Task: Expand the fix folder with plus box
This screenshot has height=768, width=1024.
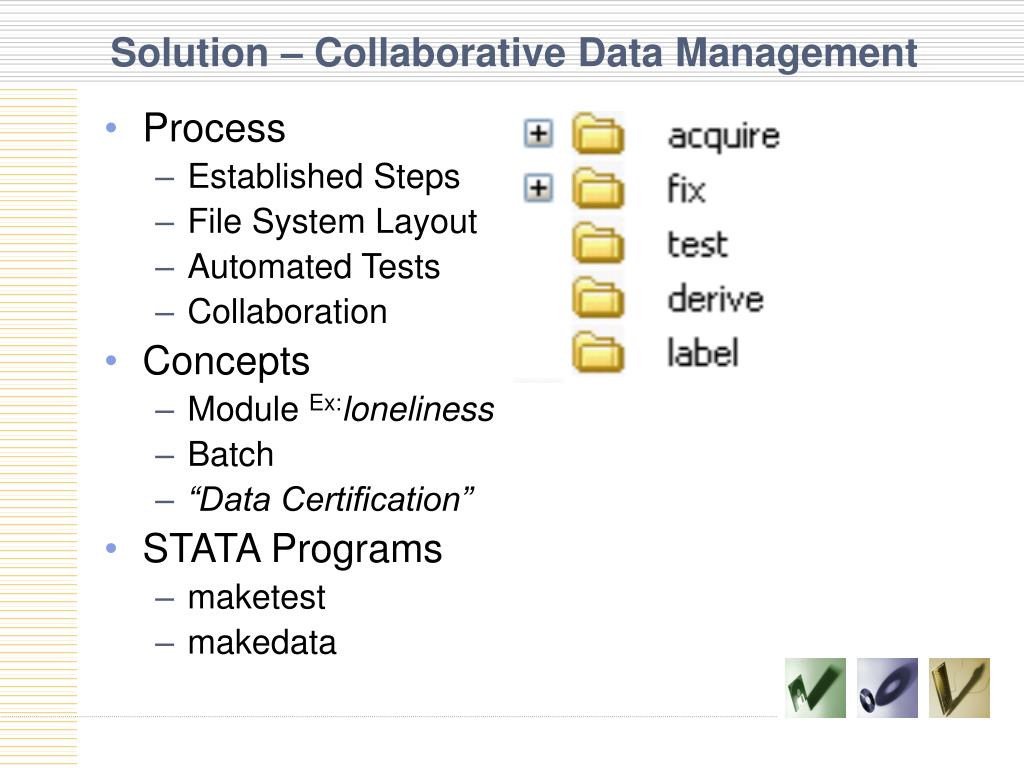Action: [x=538, y=188]
